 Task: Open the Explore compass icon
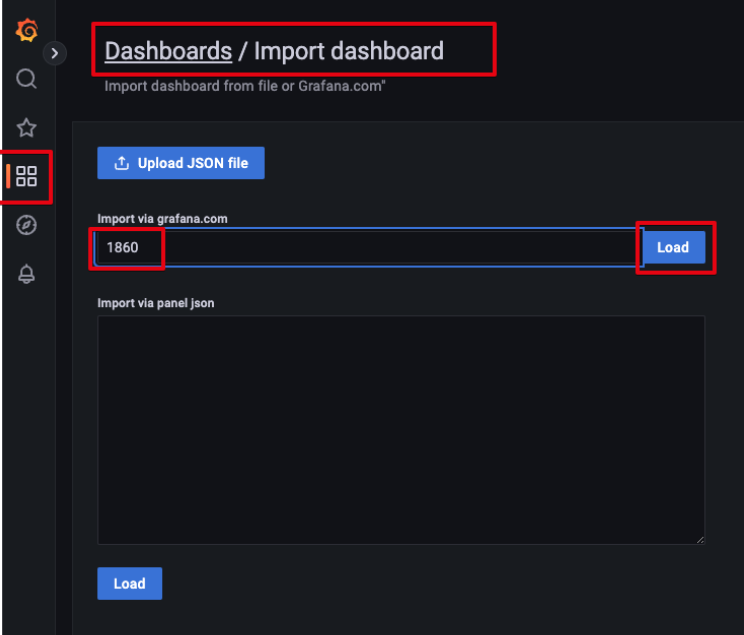click(x=27, y=225)
